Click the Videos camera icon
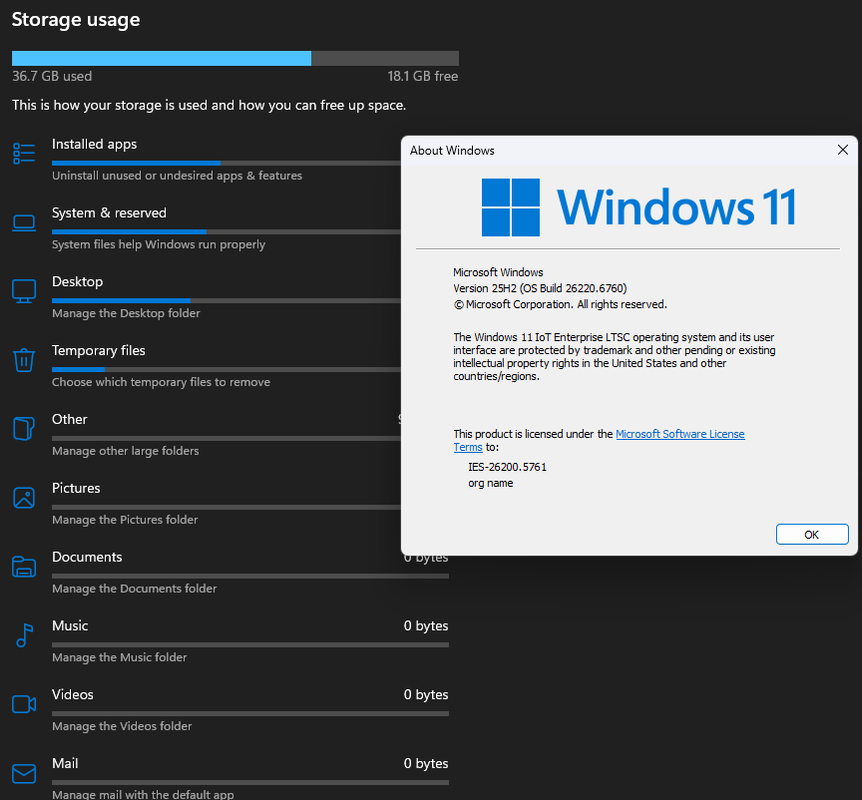 click(x=24, y=704)
